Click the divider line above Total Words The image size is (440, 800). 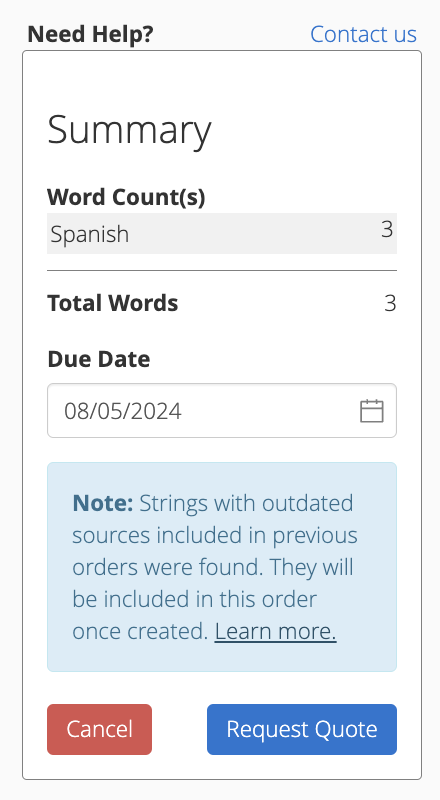(222, 270)
